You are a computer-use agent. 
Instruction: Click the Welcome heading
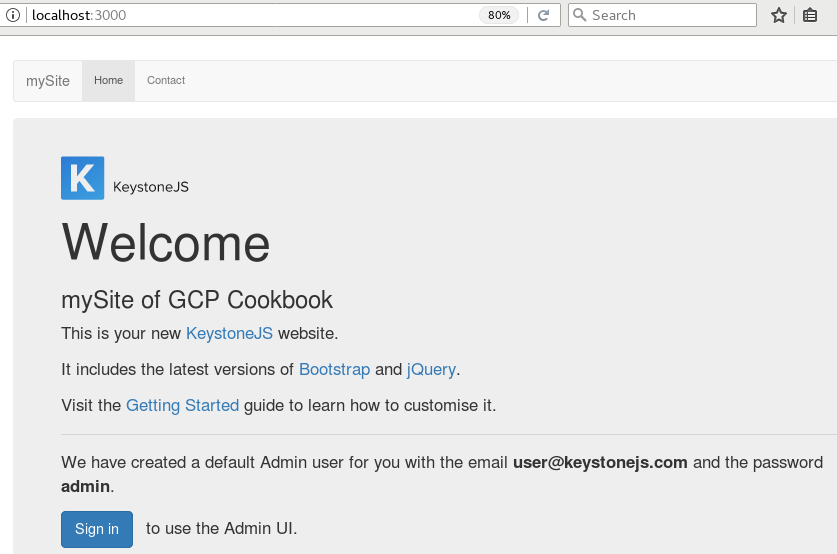(x=166, y=243)
